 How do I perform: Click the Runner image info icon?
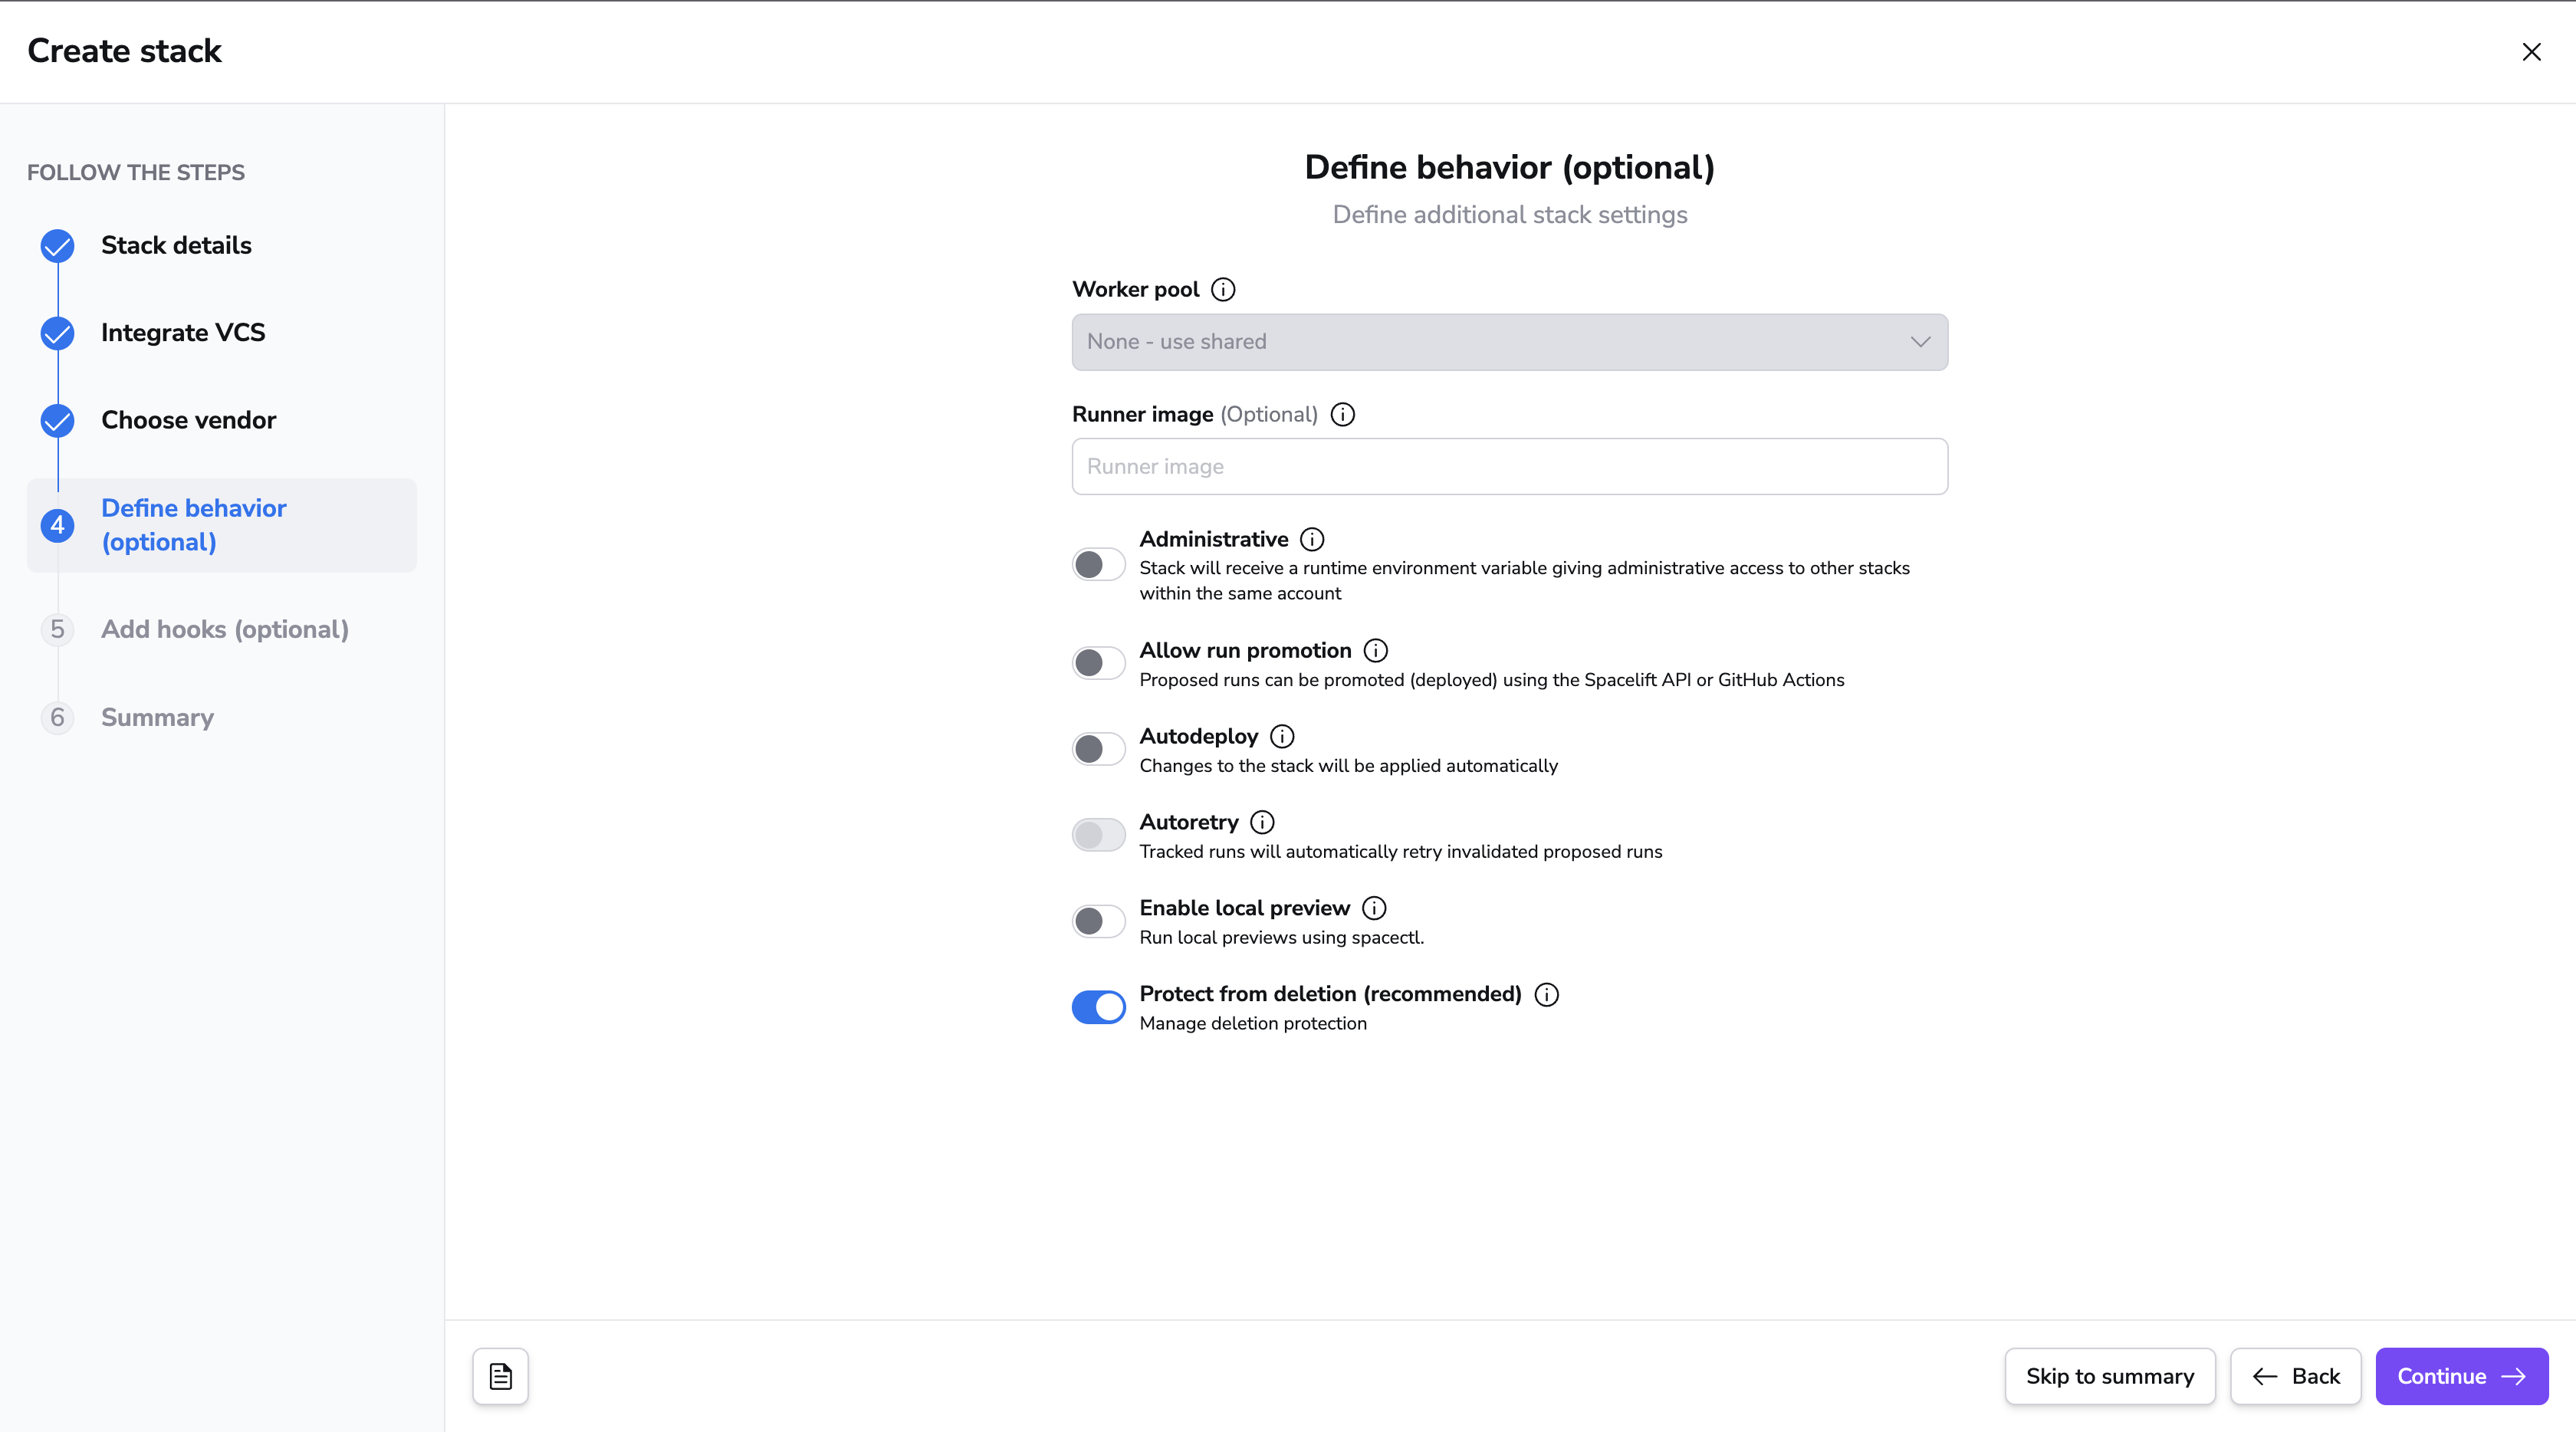[x=1343, y=415]
